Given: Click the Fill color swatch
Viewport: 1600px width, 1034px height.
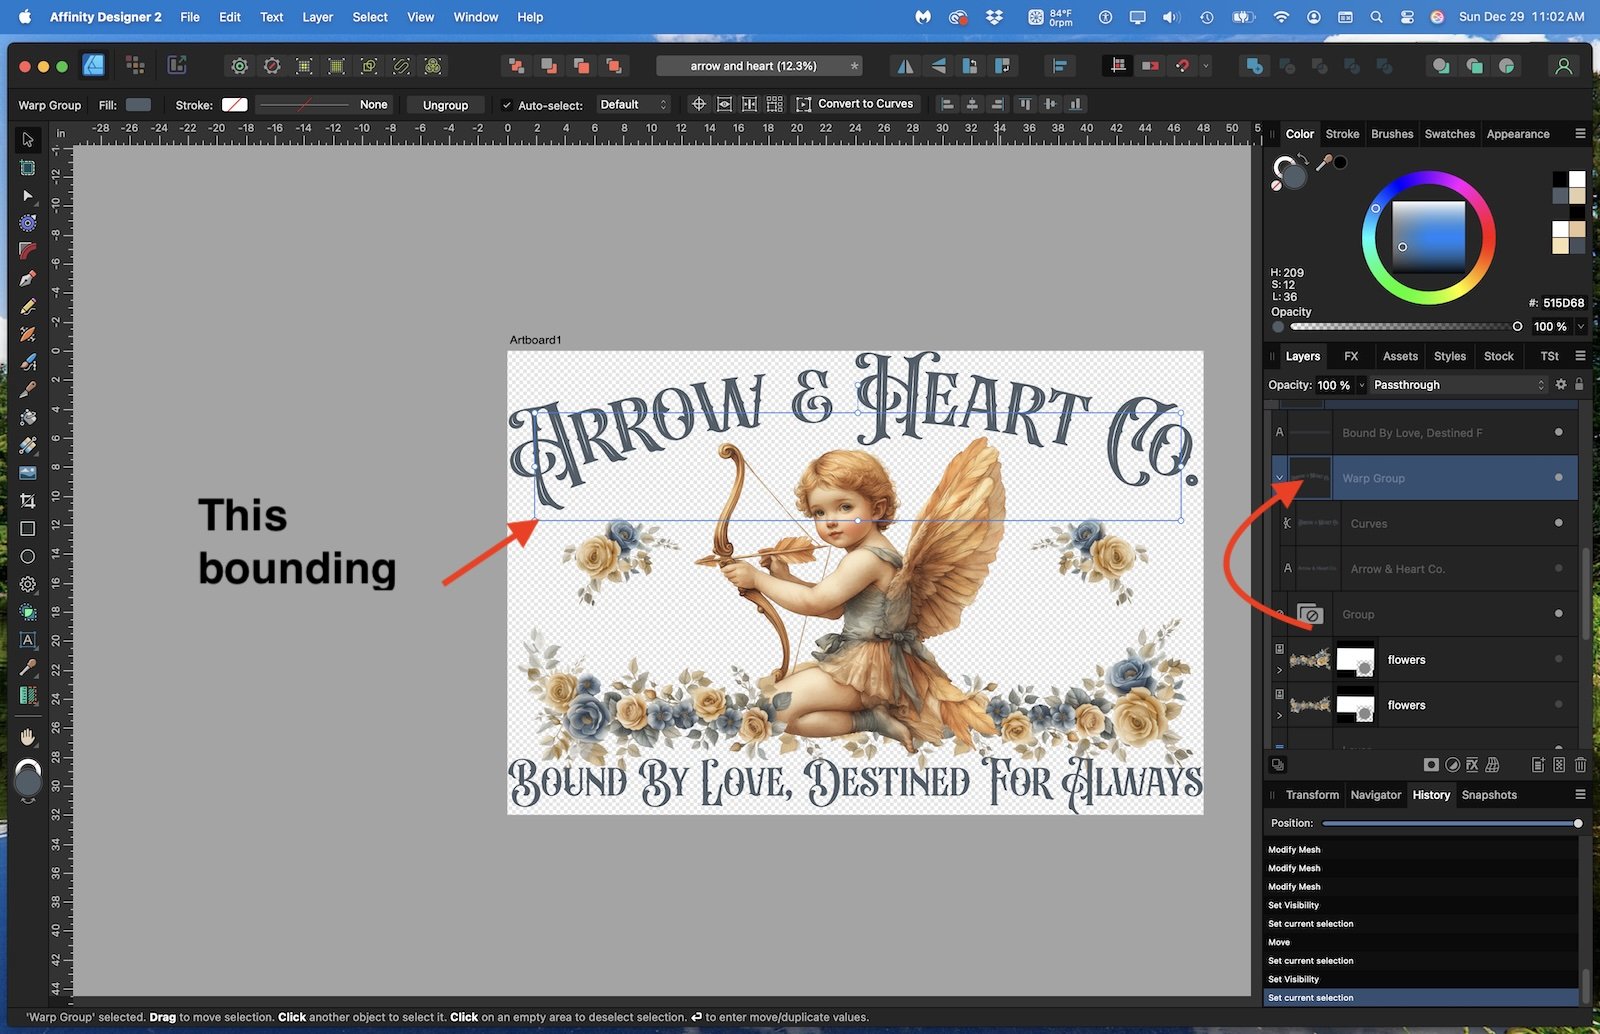Looking at the screenshot, I should 139,105.
